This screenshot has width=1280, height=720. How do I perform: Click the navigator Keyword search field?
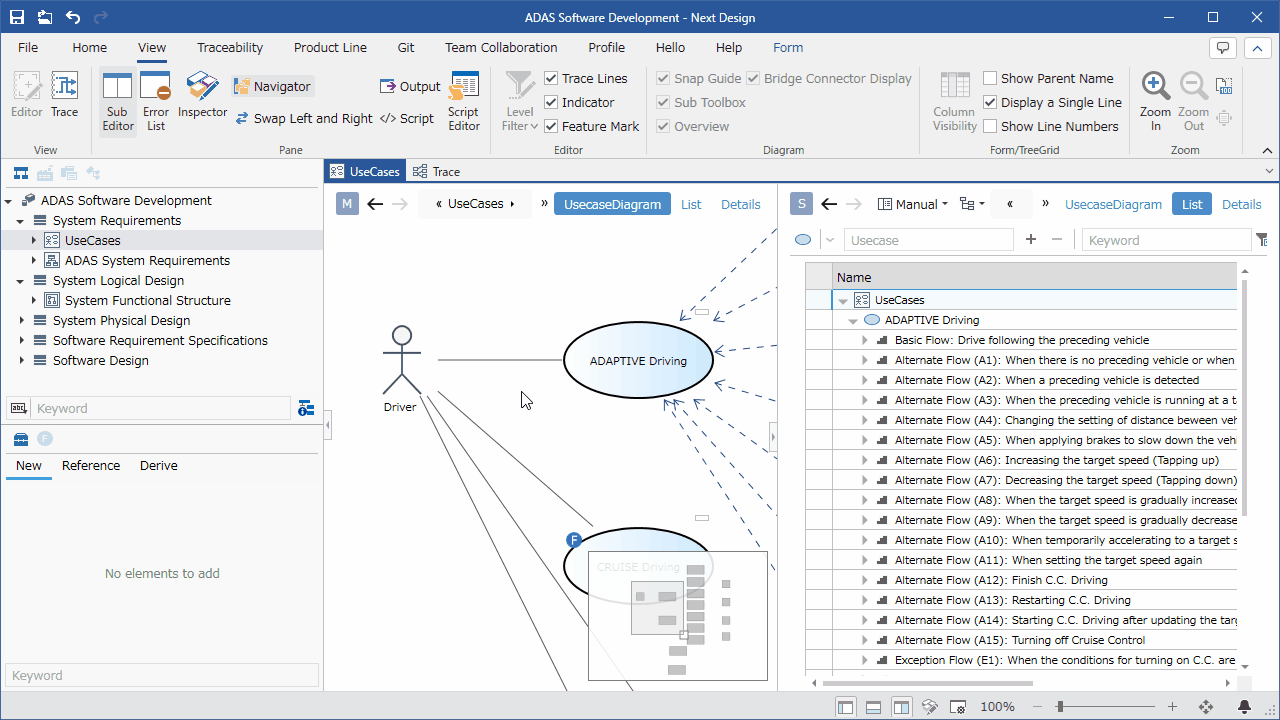[x=160, y=408]
